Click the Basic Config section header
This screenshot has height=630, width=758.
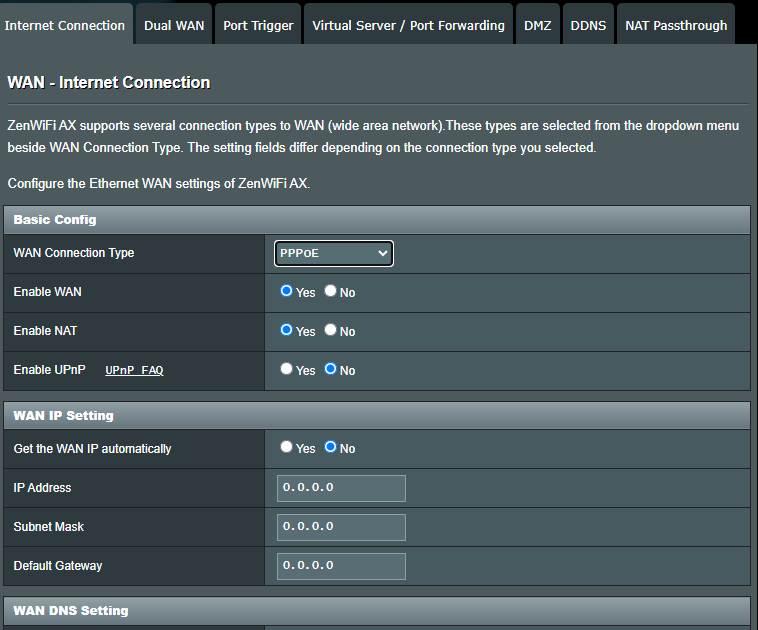(x=377, y=220)
